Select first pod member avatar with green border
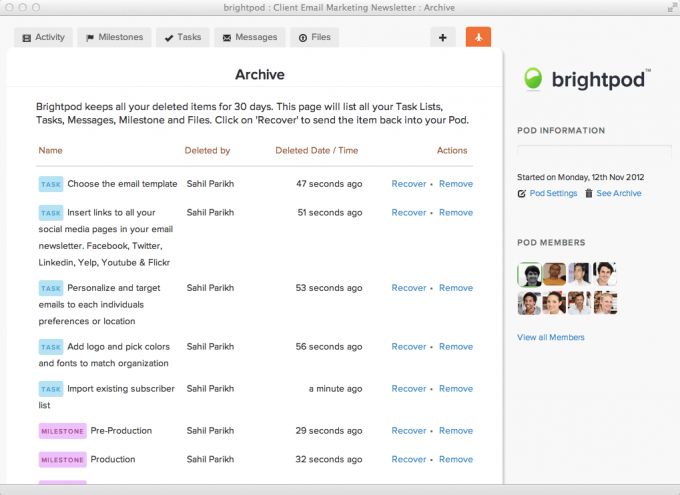The width and height of the screenshot is (680, 495). point(530,274)
